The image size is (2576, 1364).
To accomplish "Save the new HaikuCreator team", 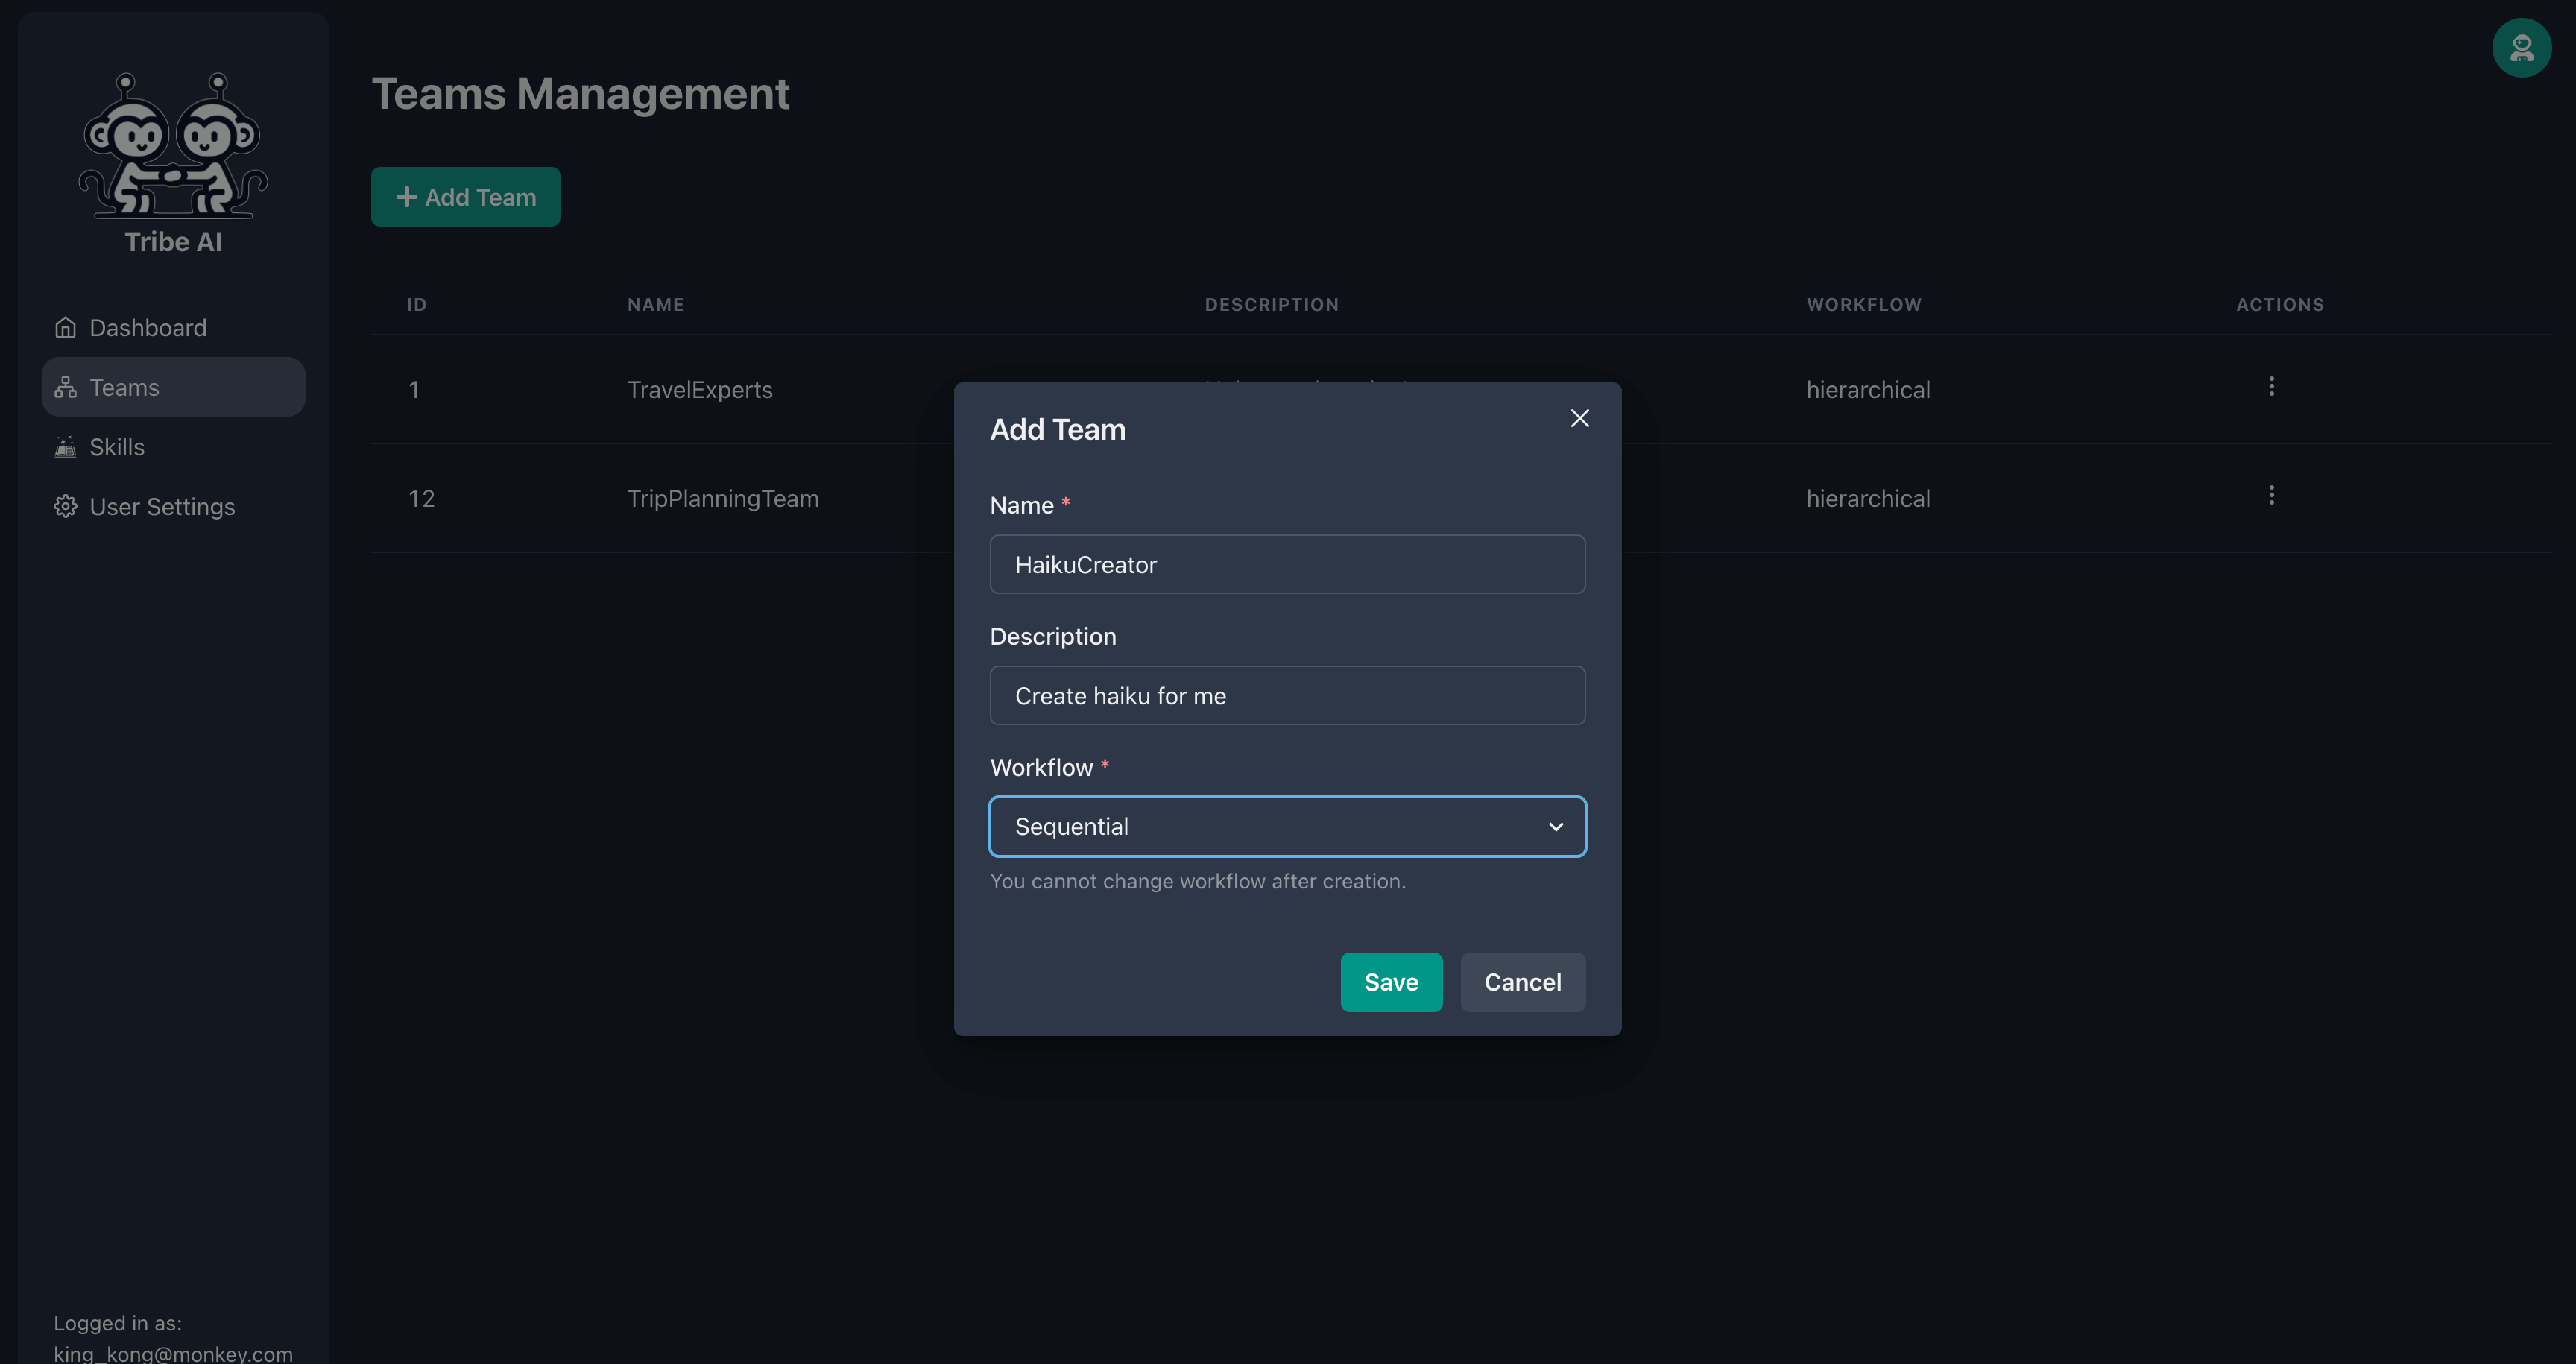I will tap(1390, 981).
